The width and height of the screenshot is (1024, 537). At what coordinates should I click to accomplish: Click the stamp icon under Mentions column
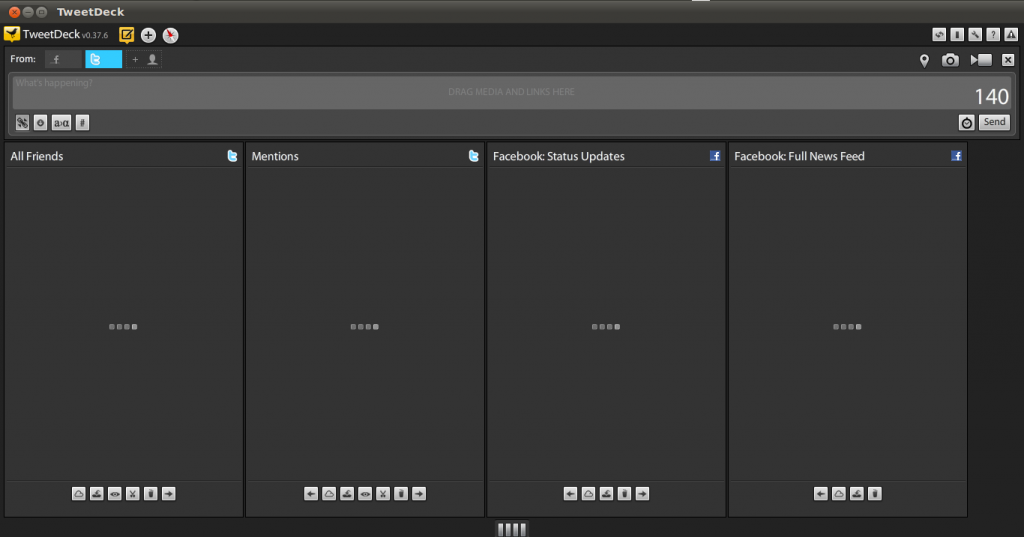[x=347, y=494]
